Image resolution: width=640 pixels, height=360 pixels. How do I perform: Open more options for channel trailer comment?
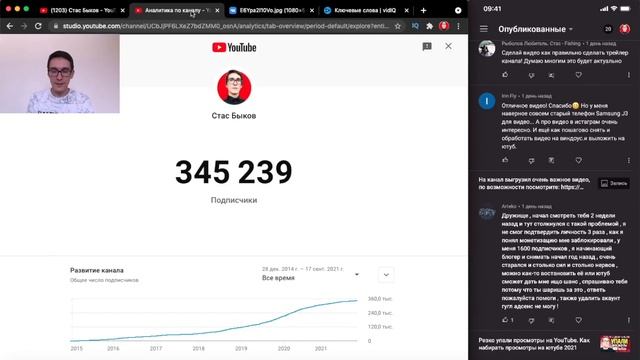[629, 75]
